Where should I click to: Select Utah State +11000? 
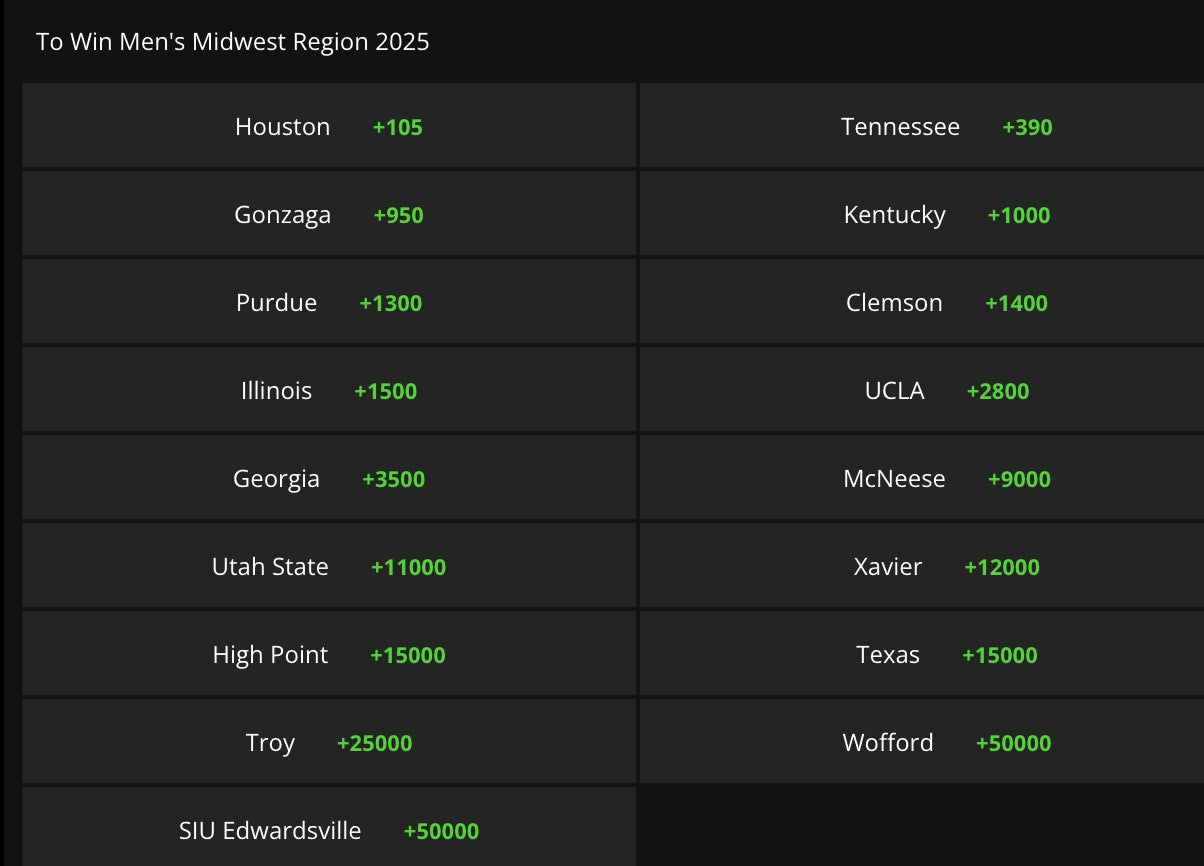pyautogui.click(x=329, y=567)
